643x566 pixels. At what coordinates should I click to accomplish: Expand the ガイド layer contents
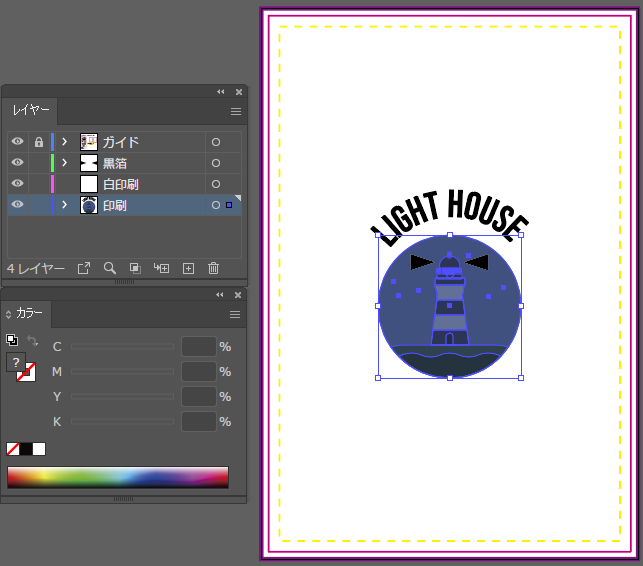(x=64, y=142)
